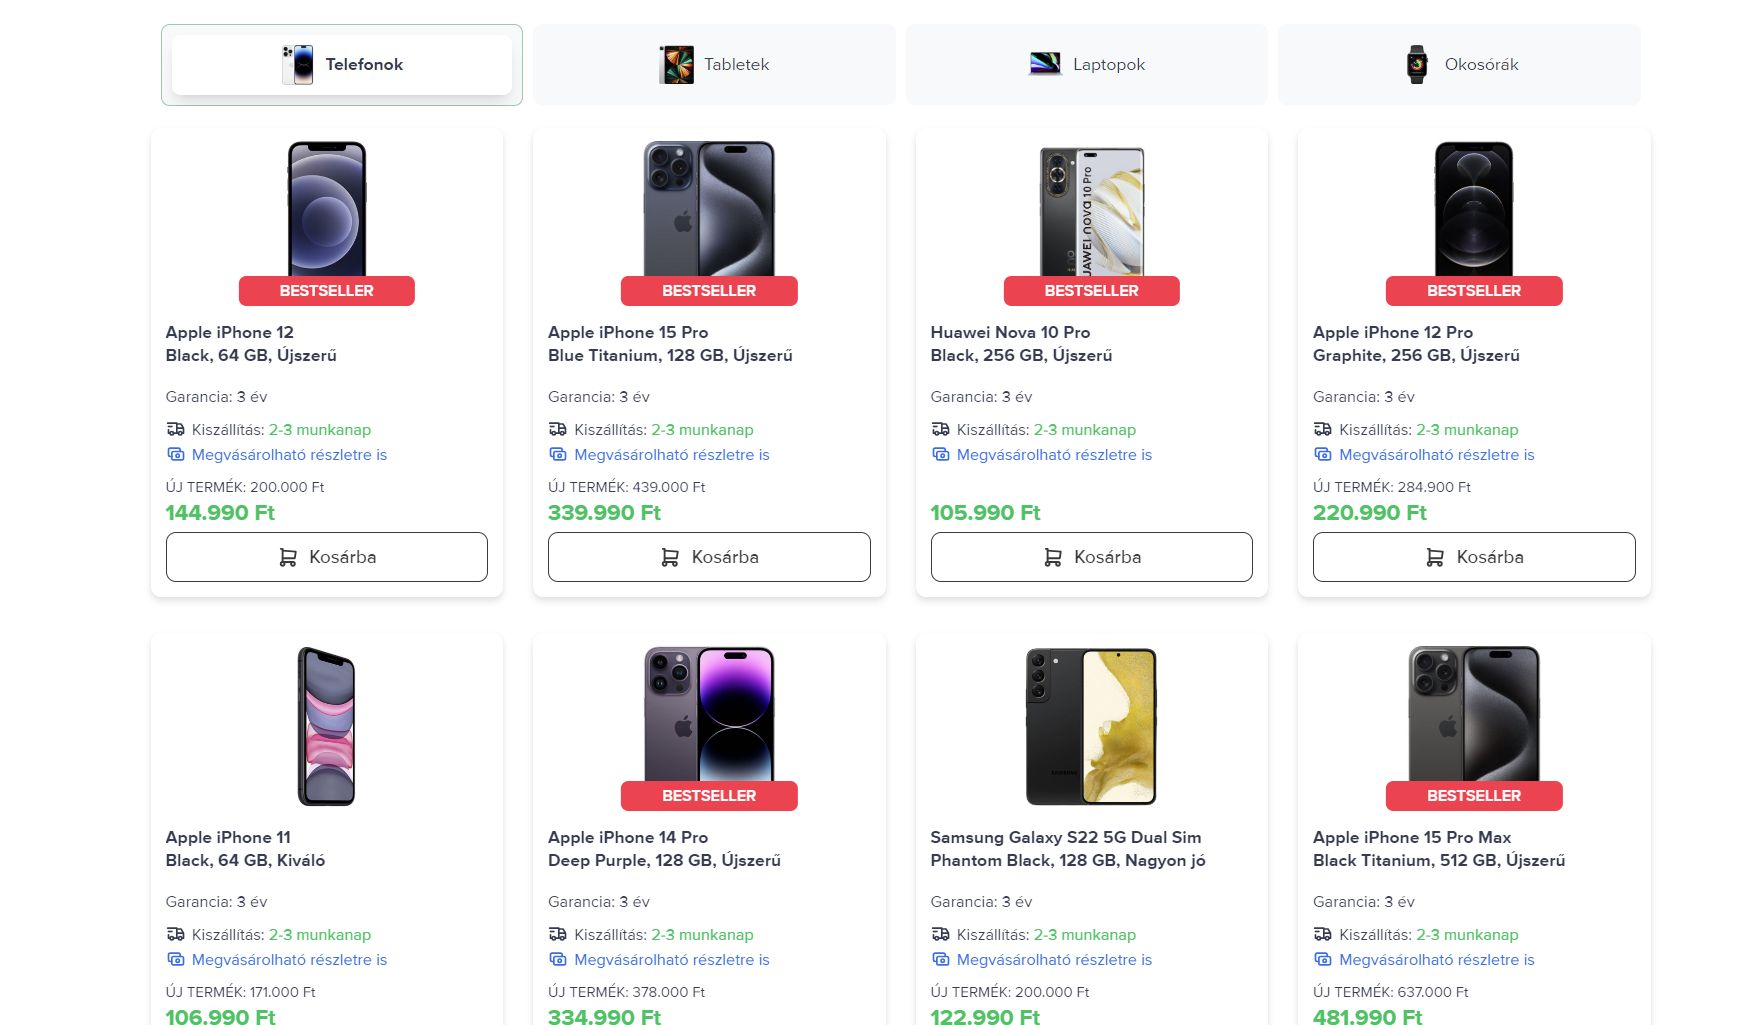Click the Samsung Galaxy S22 product image
The width and height of the screenshot is (1754, 1025).
1091,726
